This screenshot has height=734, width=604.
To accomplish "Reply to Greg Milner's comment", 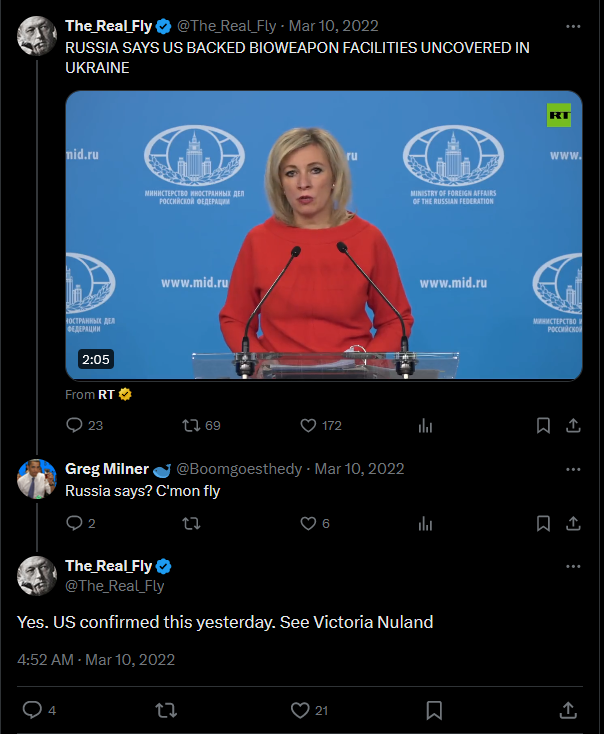I will (x=74, y=523).
